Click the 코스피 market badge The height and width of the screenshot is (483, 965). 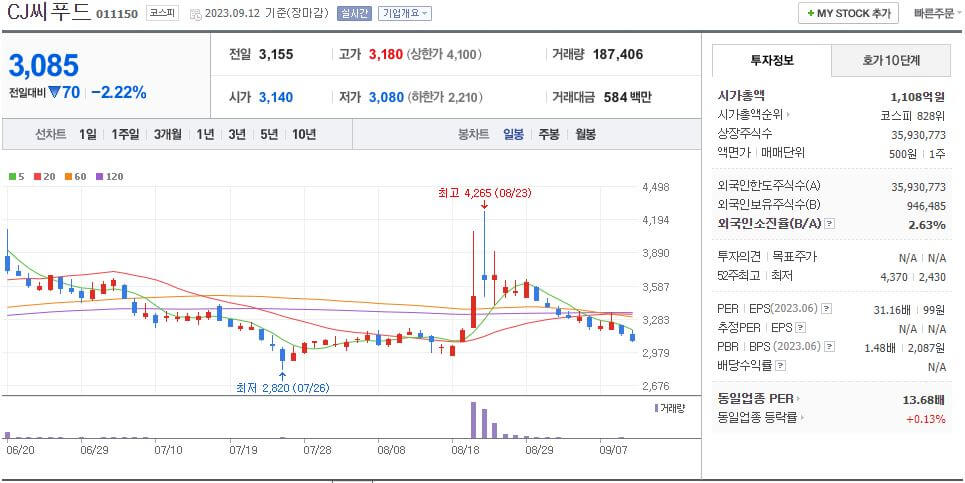pyautogui.click(x=162, y=13)
